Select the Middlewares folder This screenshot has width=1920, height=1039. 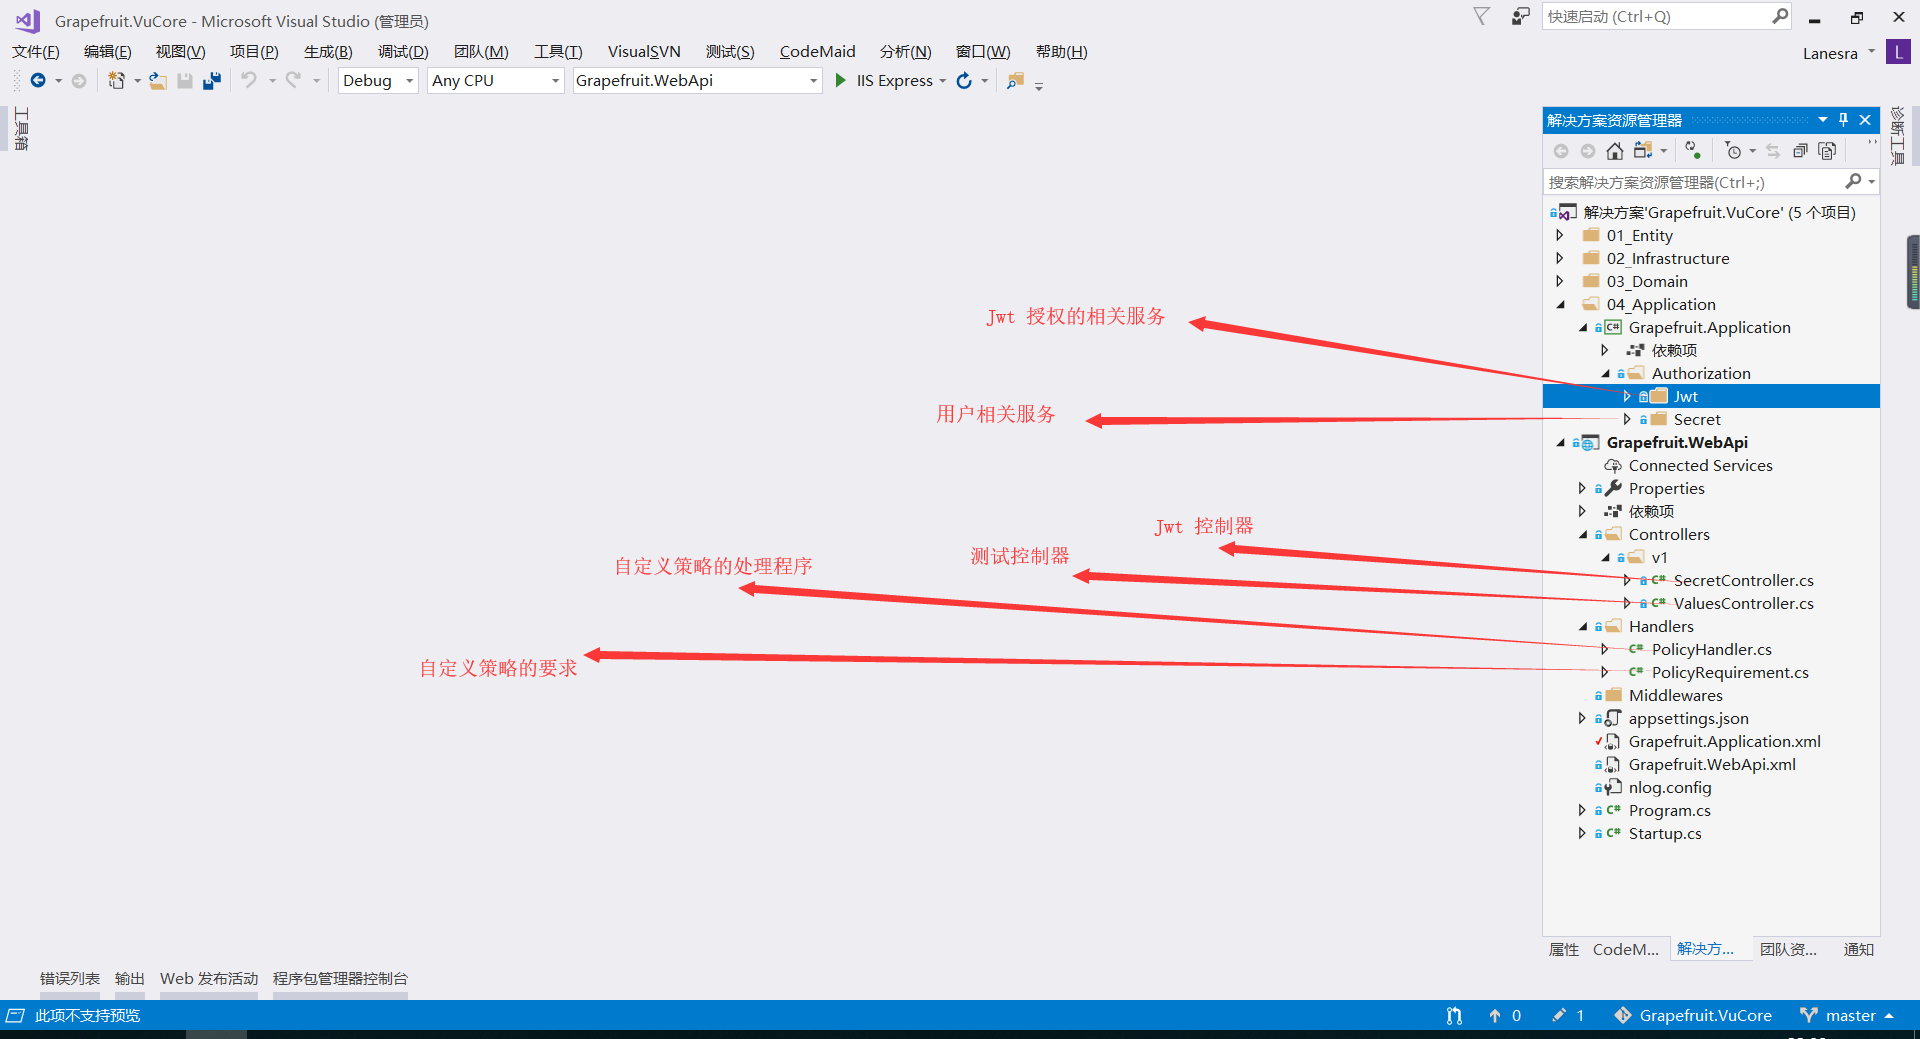point(1675,695)
